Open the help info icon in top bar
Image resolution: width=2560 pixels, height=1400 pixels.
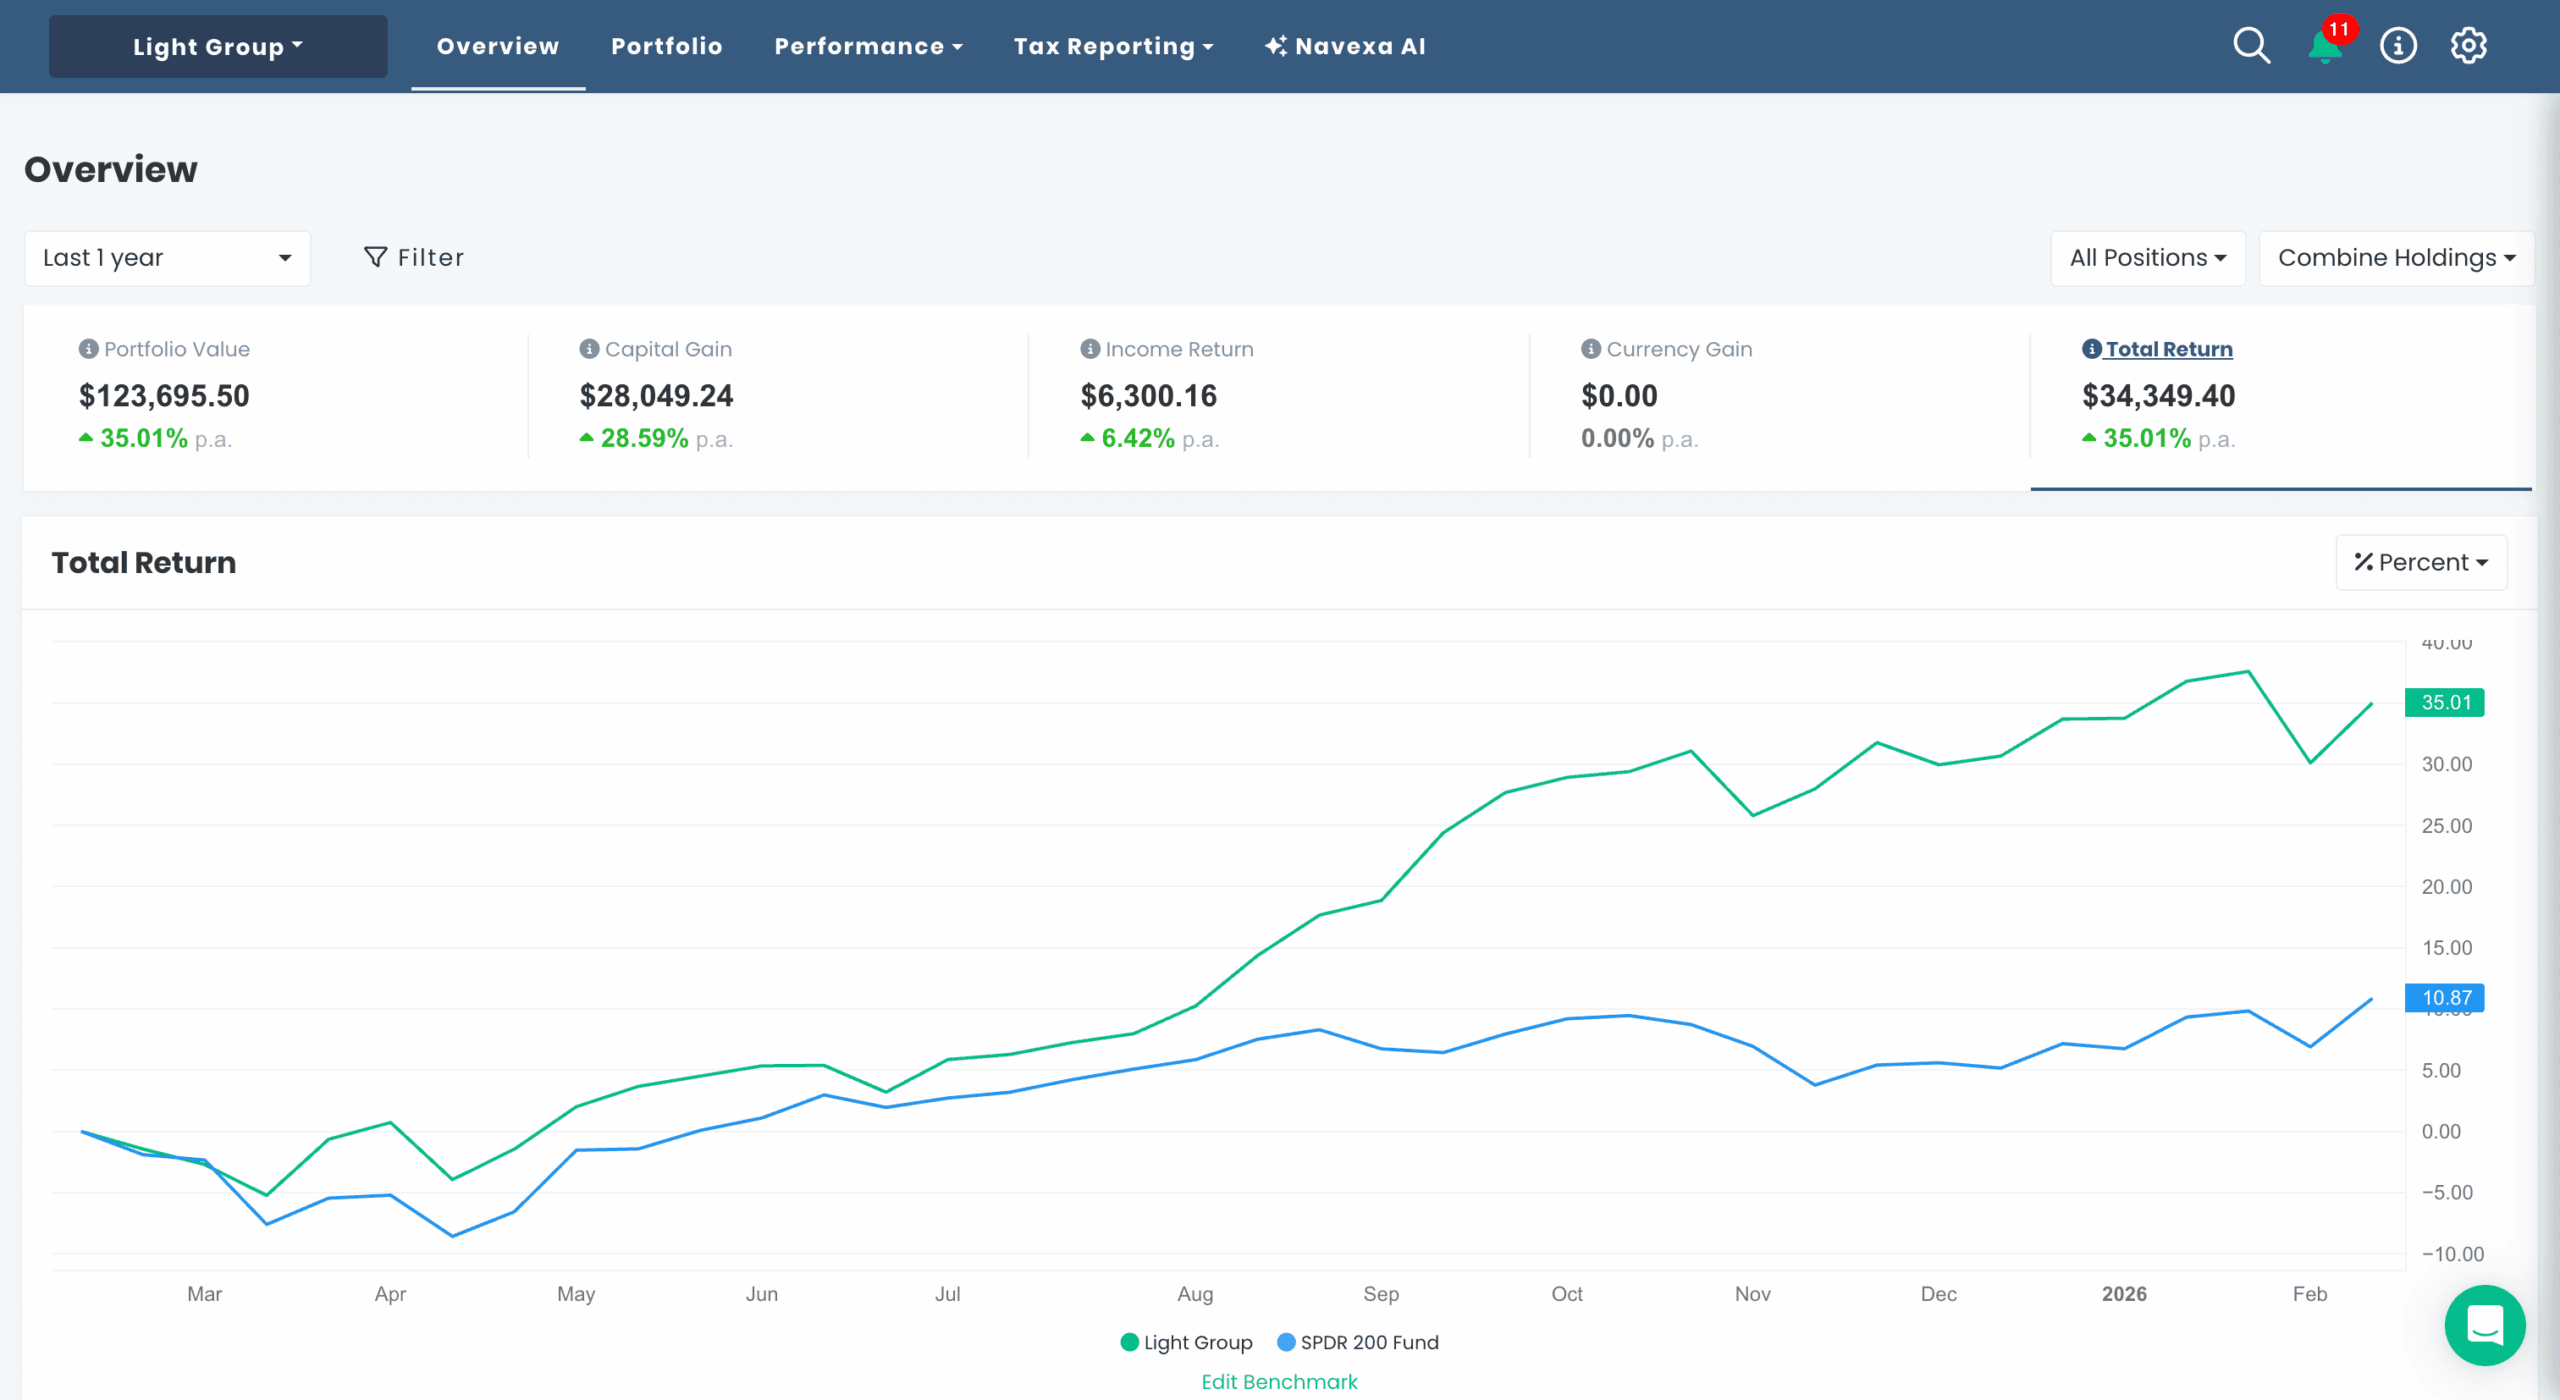tap(2397, 45)
